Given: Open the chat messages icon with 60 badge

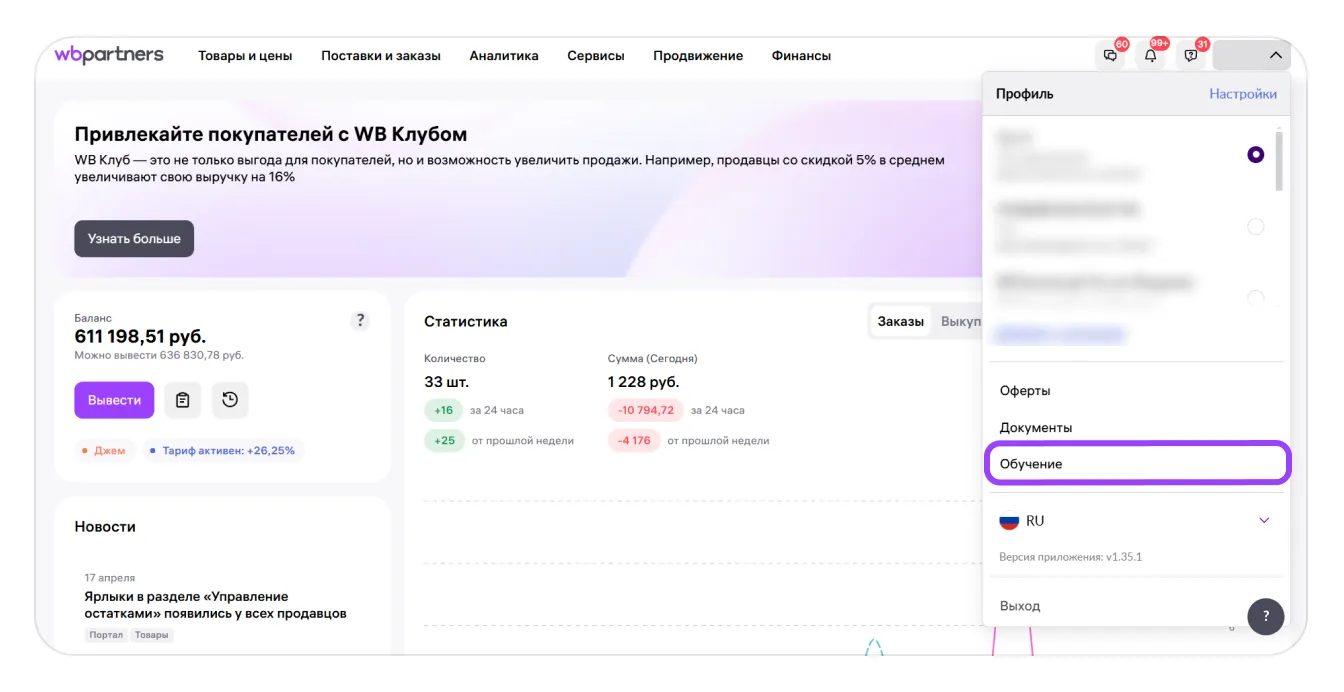Looking at the screenshot, I should tap(1110, 56).
